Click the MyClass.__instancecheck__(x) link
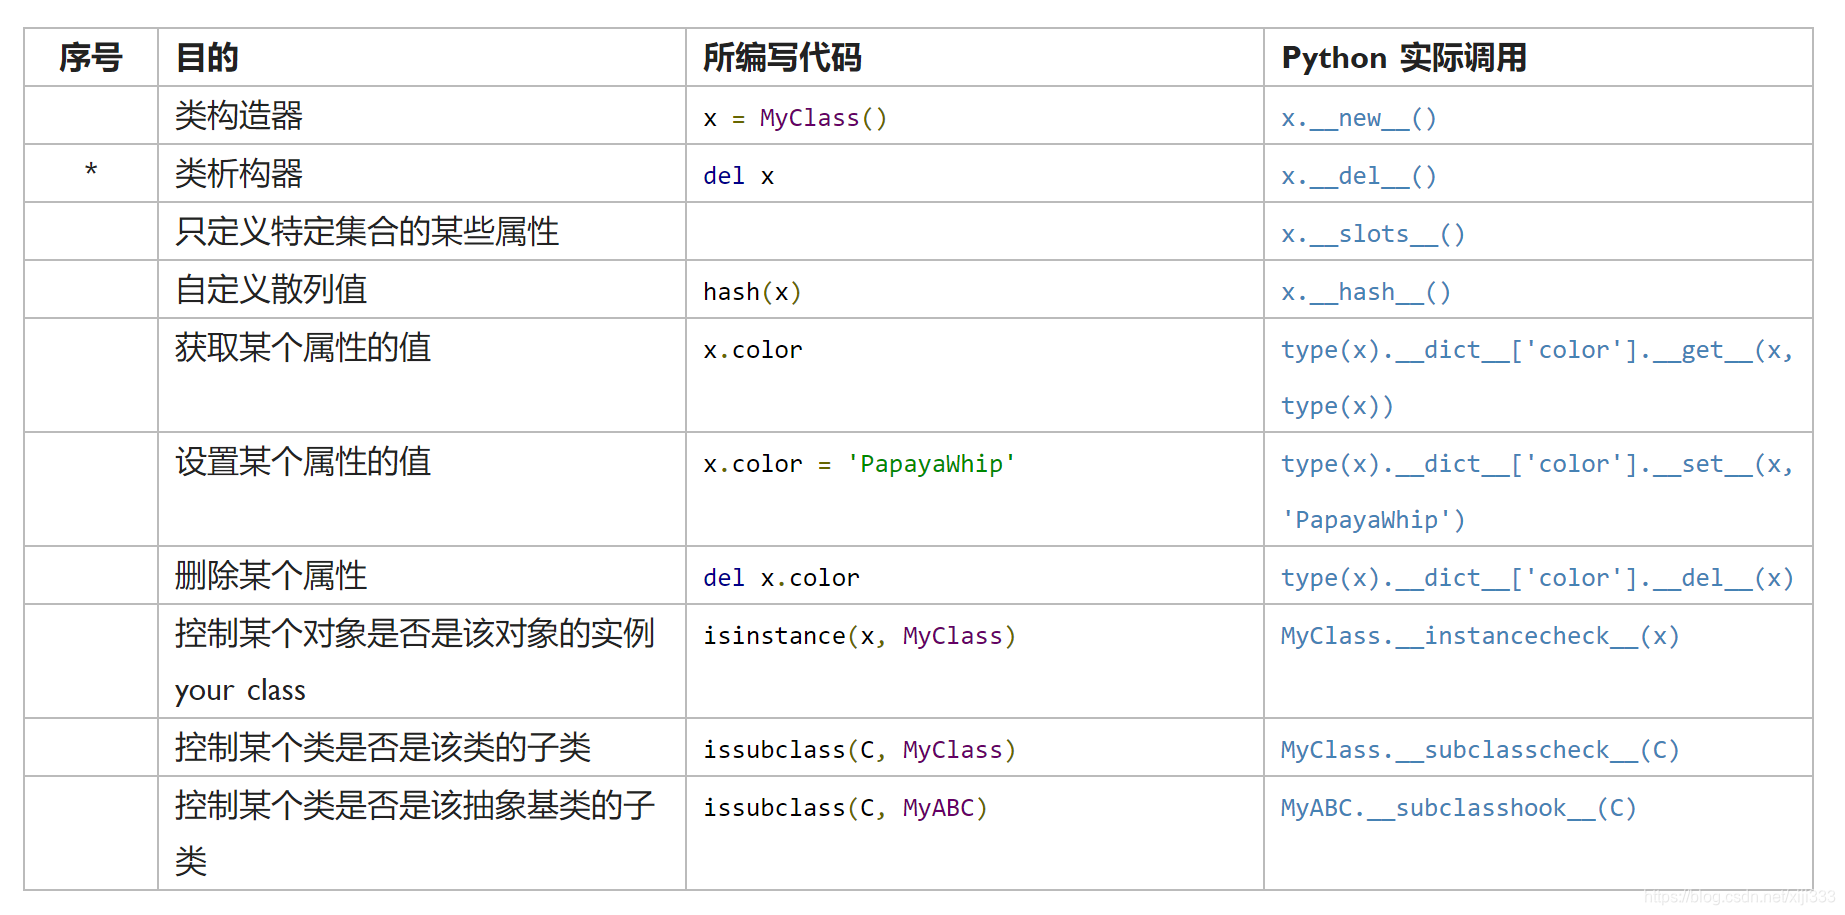1845x915 pixels. pyautogui.click(x=1480, y=636)
